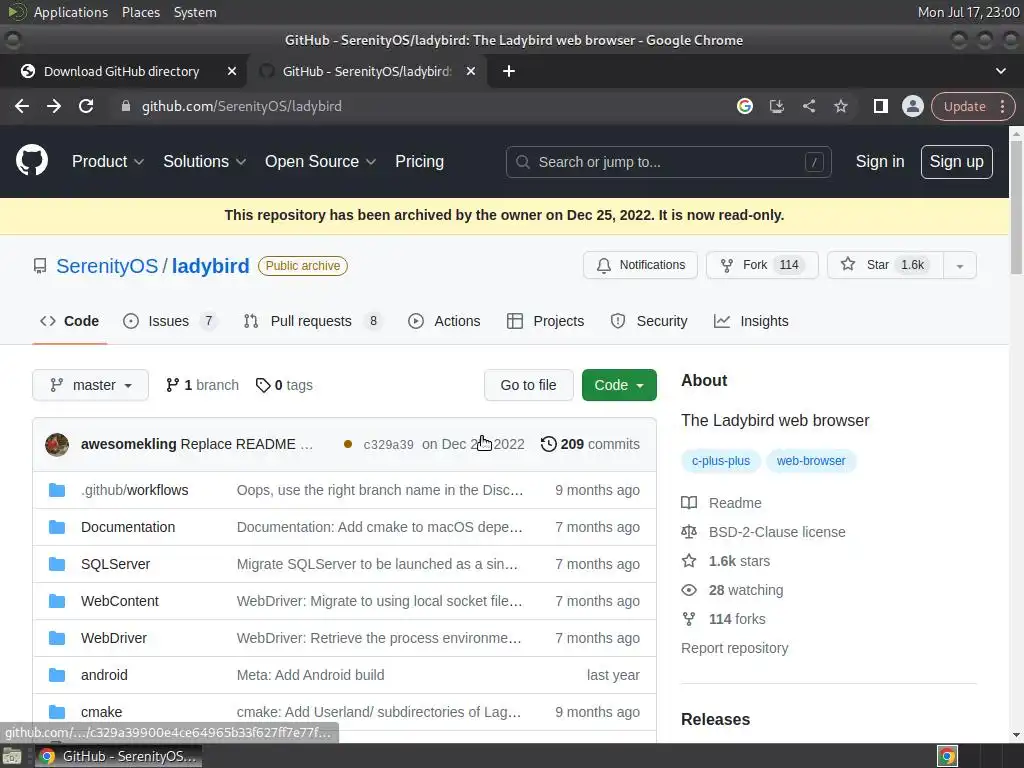Click Chrome's forward arrow
1024x768 pixels.
pos(54,106)
